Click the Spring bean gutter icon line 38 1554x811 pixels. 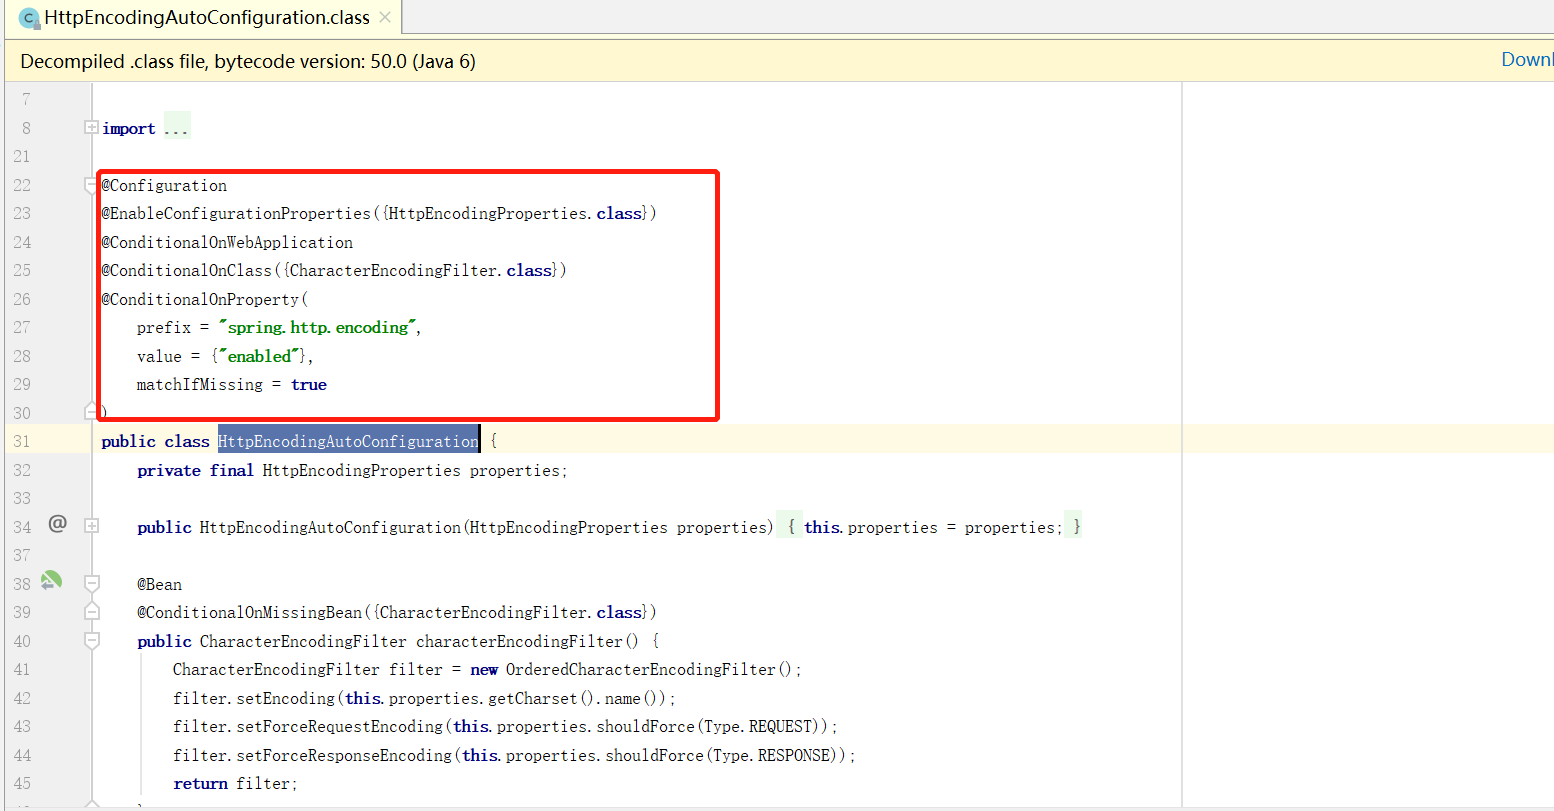51,580
